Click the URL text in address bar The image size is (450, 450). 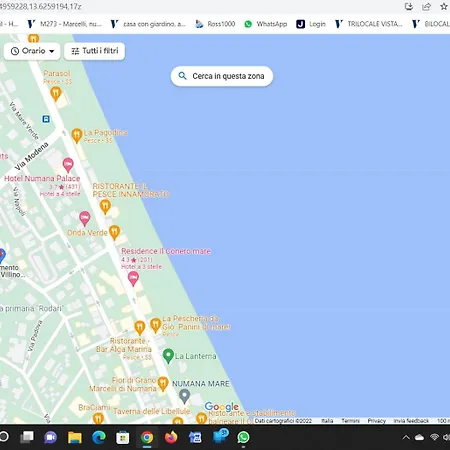tap(41, 6)
